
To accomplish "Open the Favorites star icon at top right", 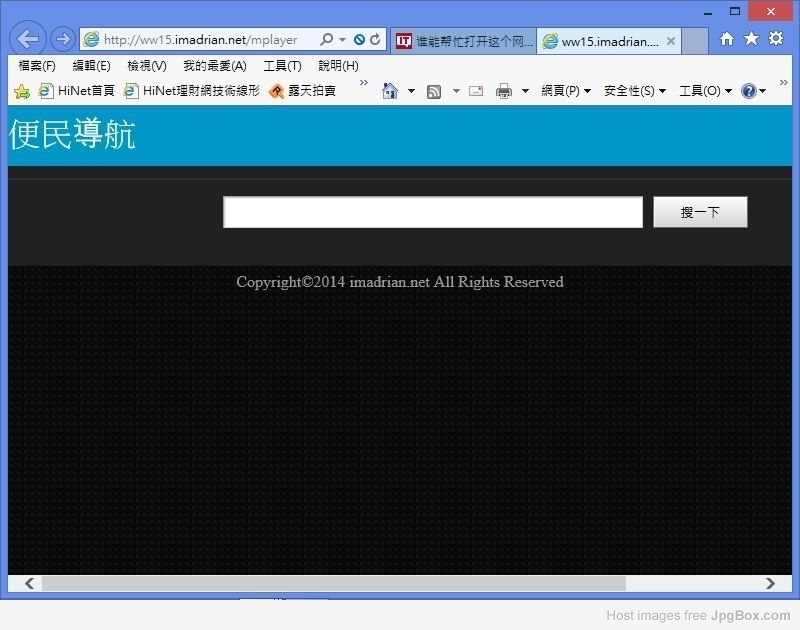I will pyautogui.click(x=751, y=39).
